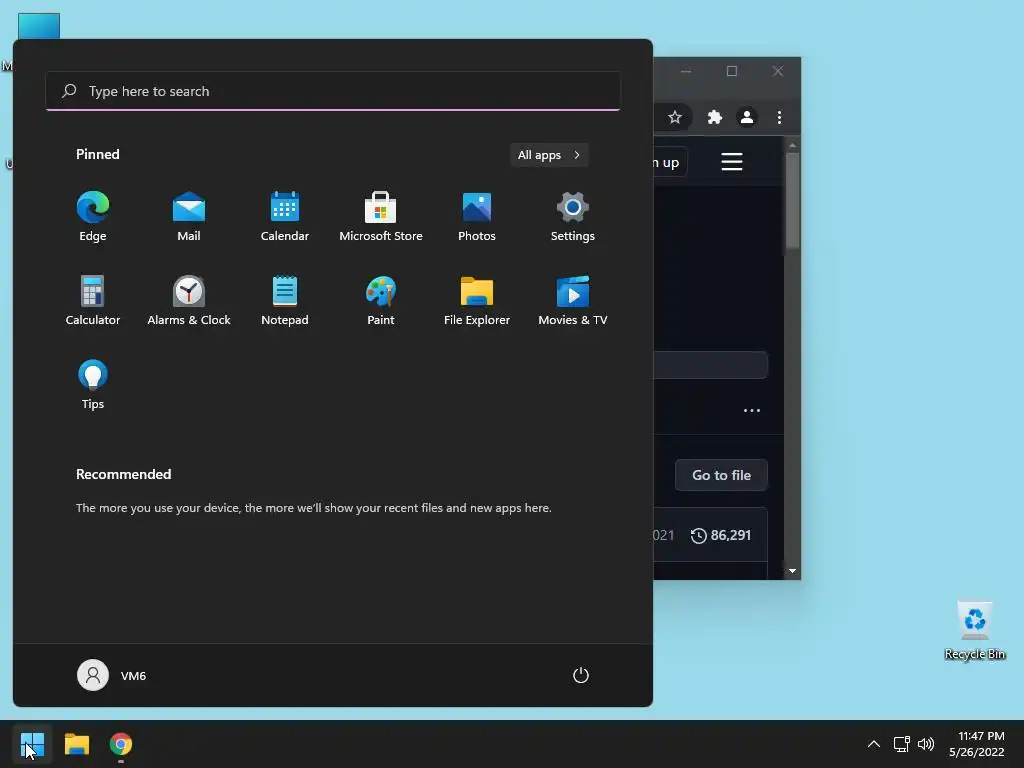Image resolution: width=1024 pixels, height=768 pixels.
Task: Click the power button in Start menu
Action: coord(581,675)
